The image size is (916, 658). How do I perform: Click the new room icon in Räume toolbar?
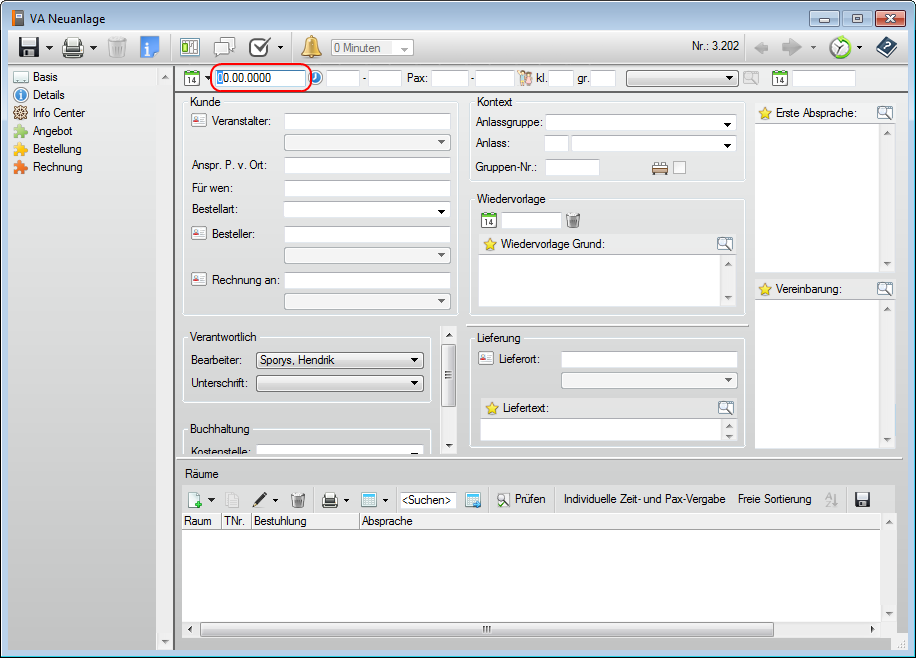click(x=194, y=499)
